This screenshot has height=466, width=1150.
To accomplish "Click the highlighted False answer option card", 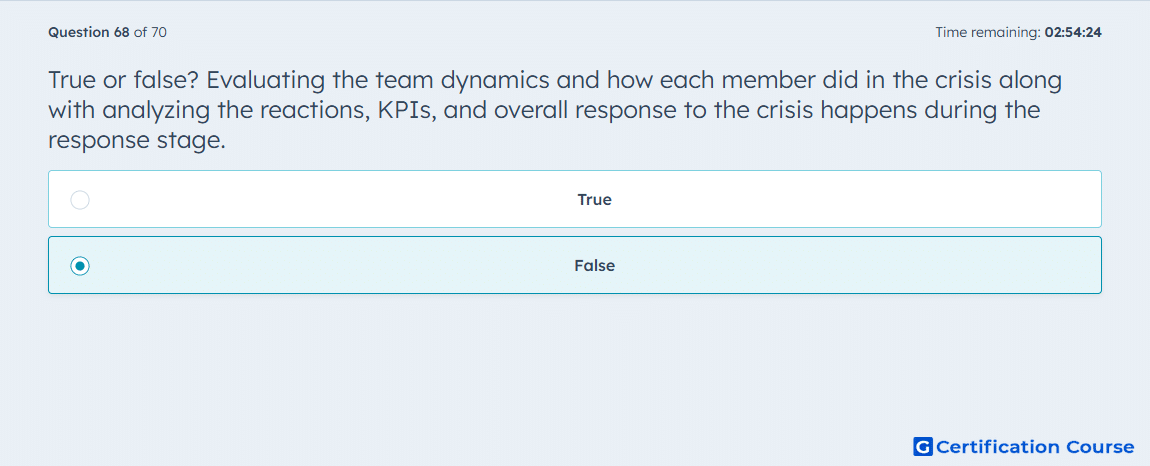I will (574, 265).
